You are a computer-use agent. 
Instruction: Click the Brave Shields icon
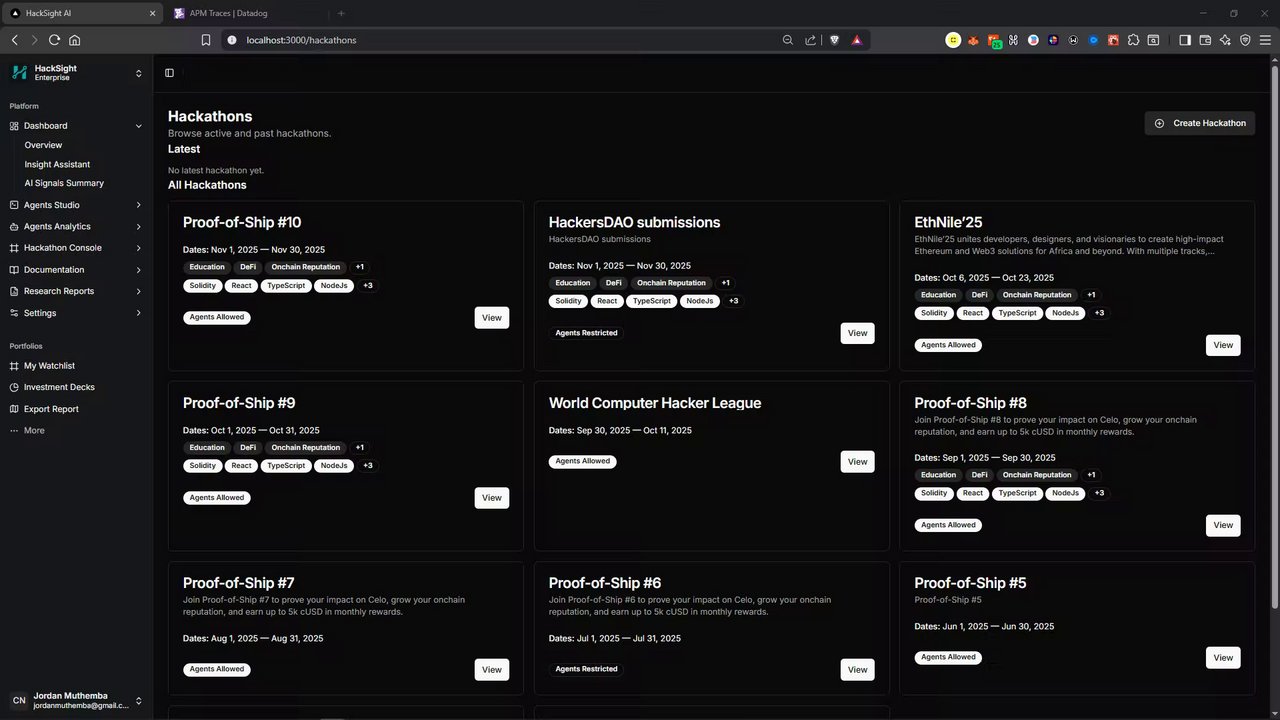tap(835, 40)
